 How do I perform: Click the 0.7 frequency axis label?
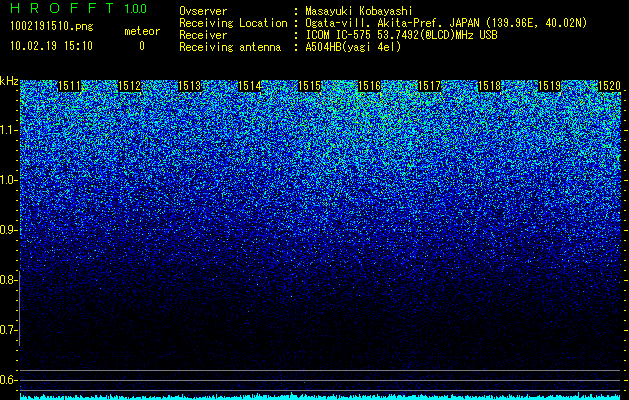point(9,330)
